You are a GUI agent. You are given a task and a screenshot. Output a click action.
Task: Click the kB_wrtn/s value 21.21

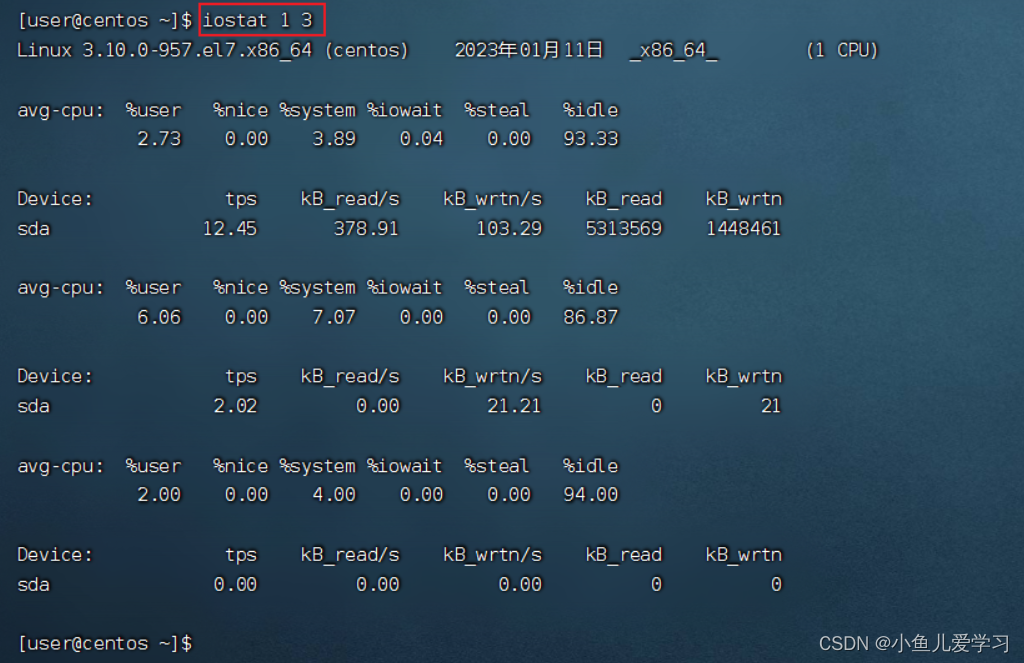(x=514, y=406)
